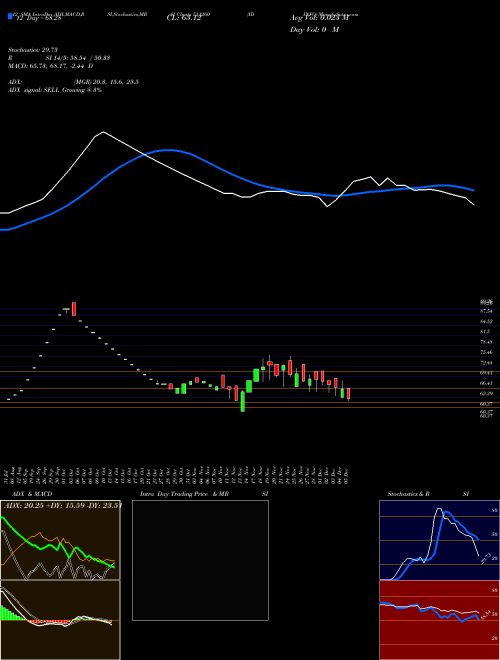Click the '(MGR) 20.3, 15.6, 23.5' ADX values
The image size is (500, 660).
tap(106, 82)
